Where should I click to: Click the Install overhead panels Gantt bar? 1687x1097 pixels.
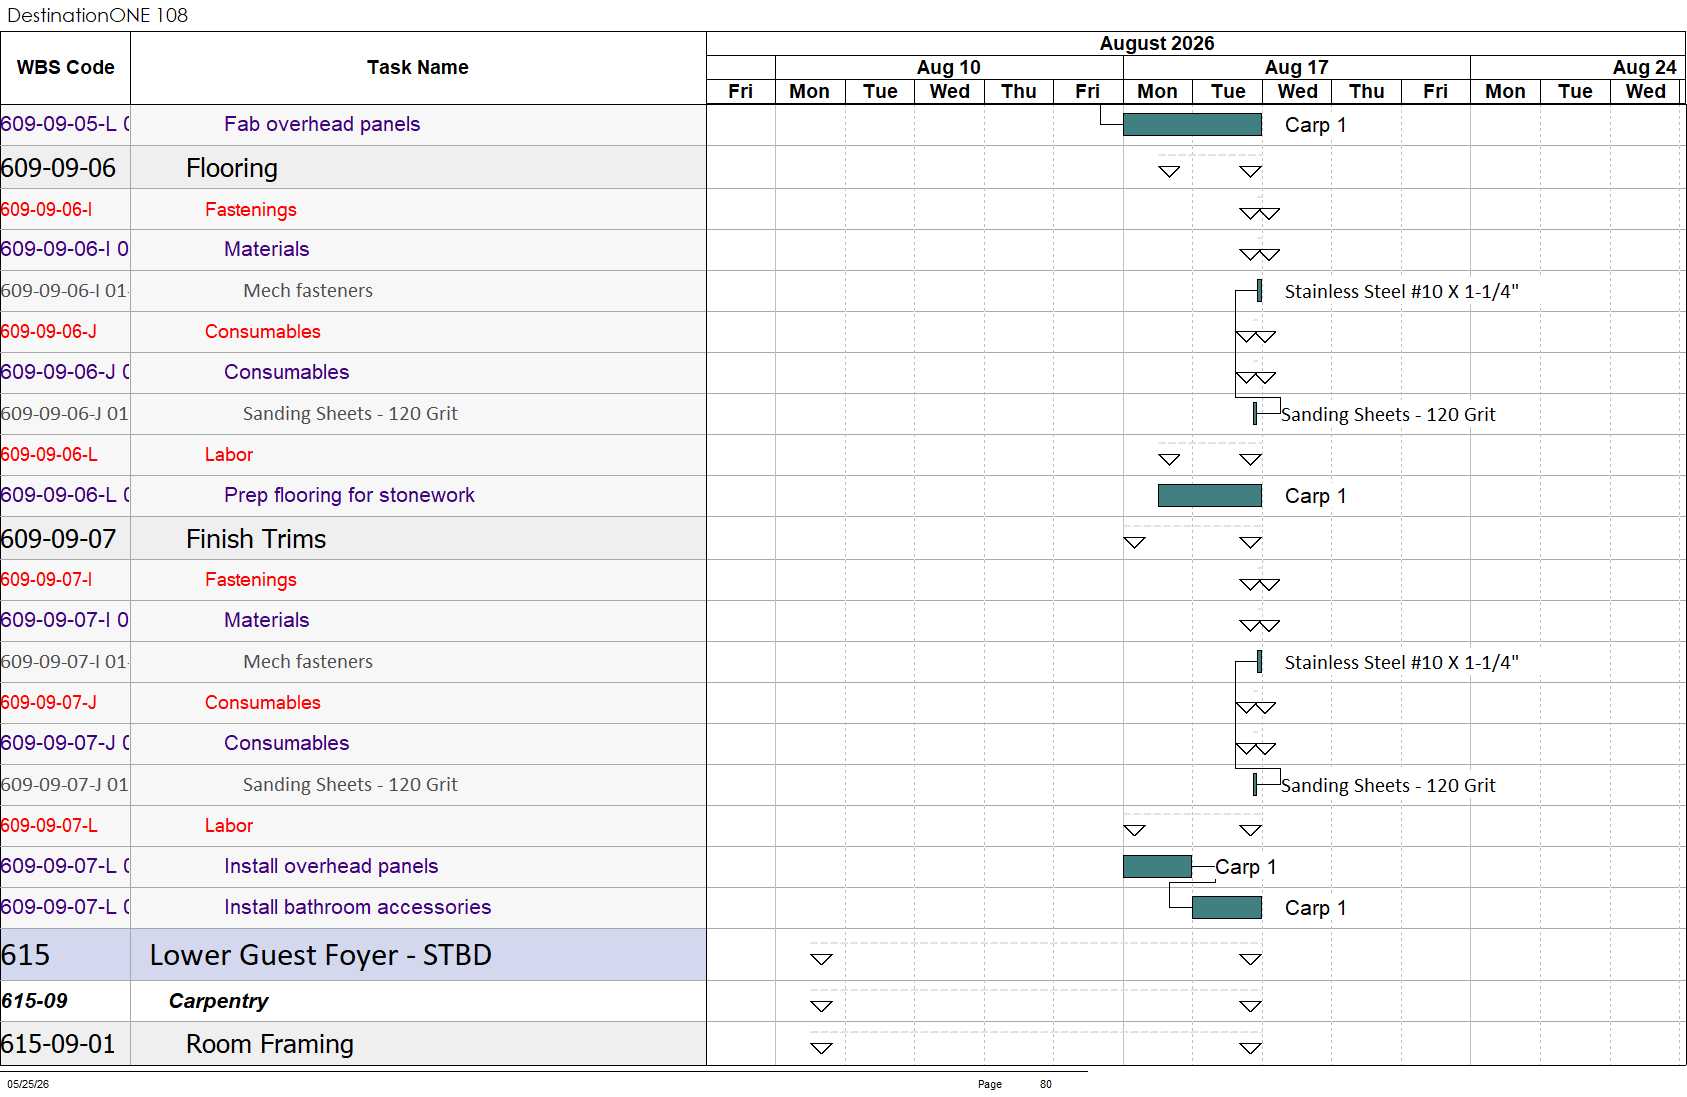click(x=1157, y=867)
